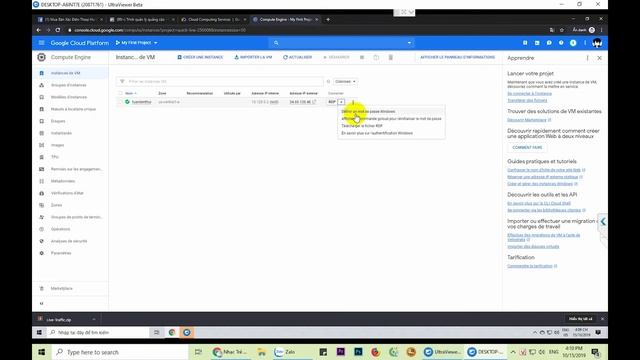Open more options in Apprendre panel
640x360 pixels.
tap(588, 58)
